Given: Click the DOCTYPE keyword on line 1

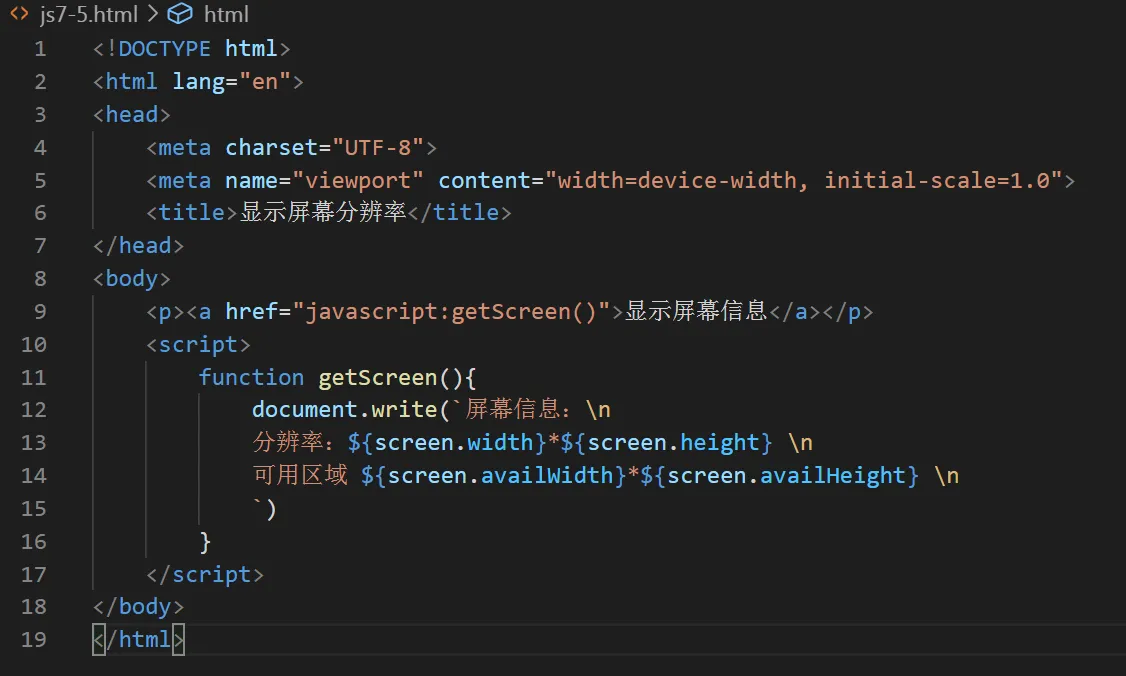Looking at the screenshot, I should coord(164,49).
